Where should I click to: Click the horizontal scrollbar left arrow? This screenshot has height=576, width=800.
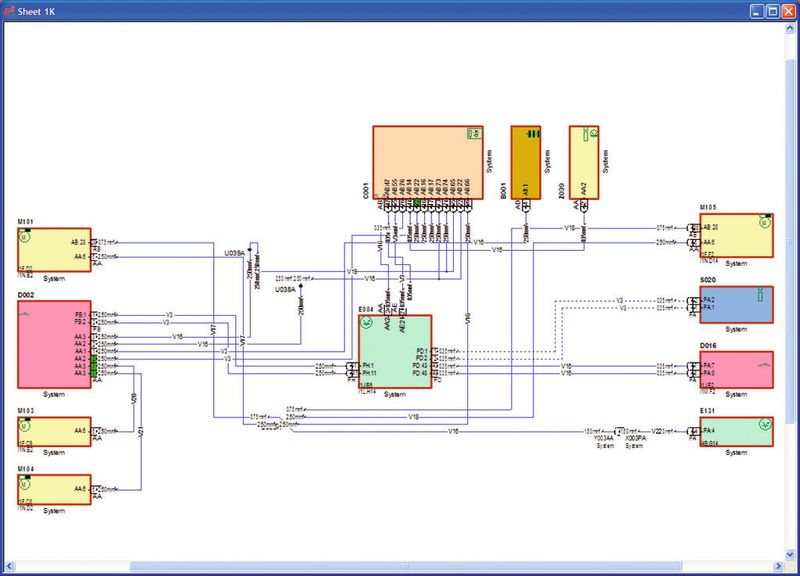9,566
